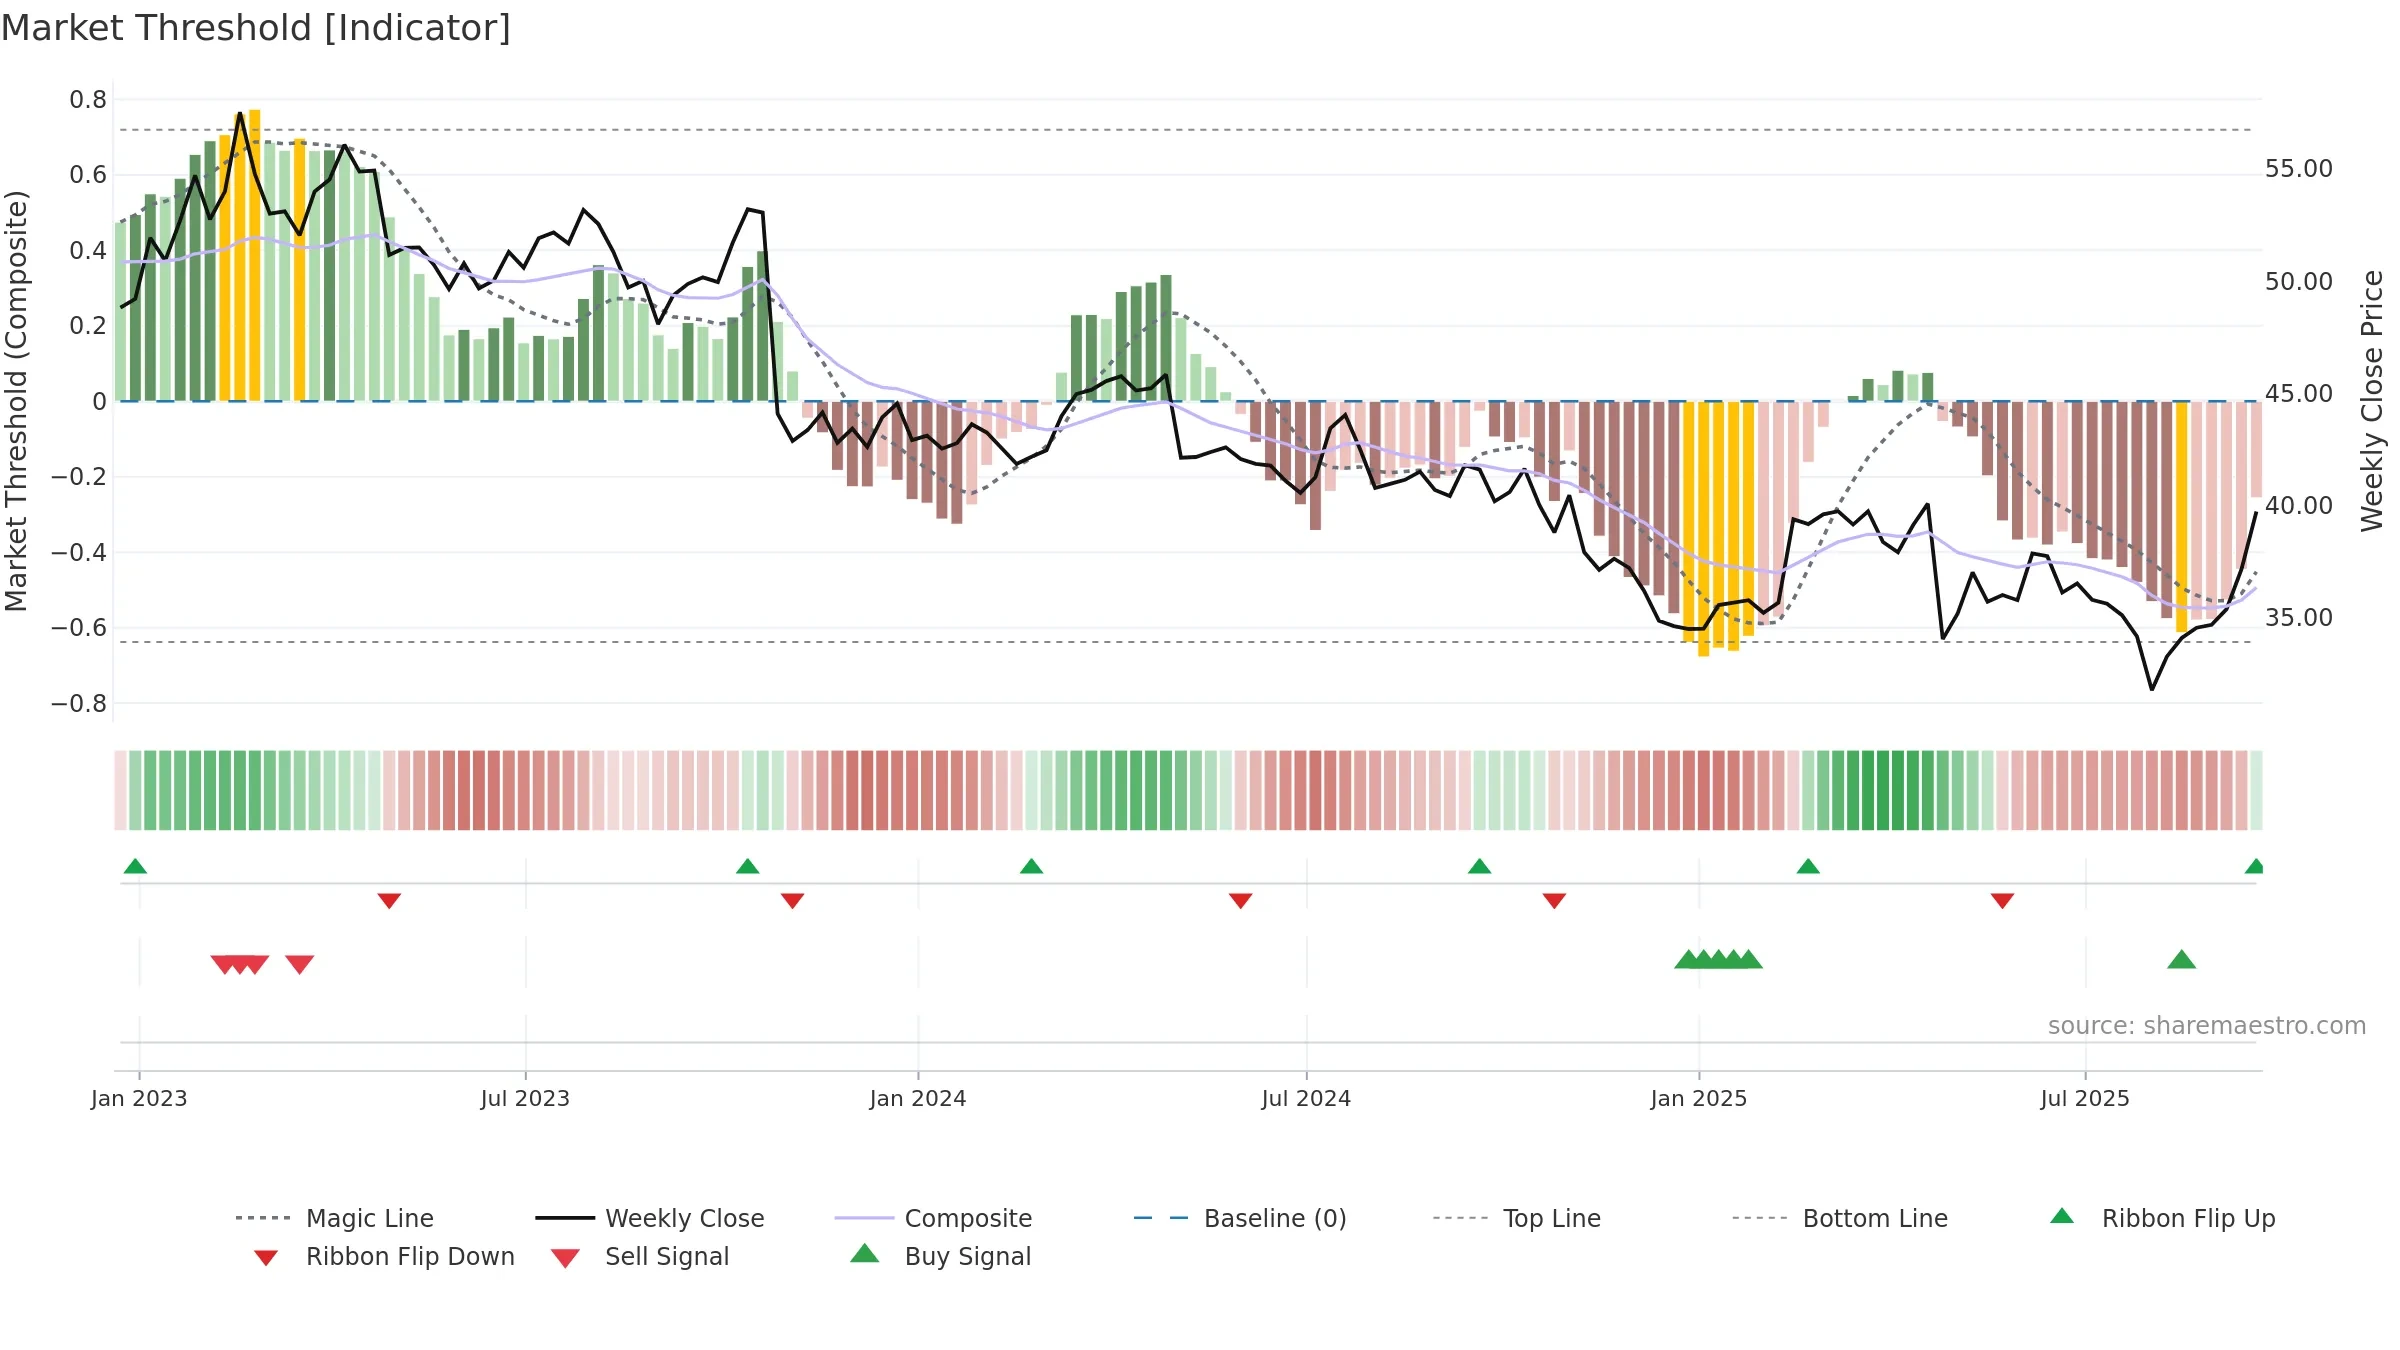Click the Ribbon Flip Down marker before Jul 2023
The image size is (2400, 1350).
coord(389,901)
